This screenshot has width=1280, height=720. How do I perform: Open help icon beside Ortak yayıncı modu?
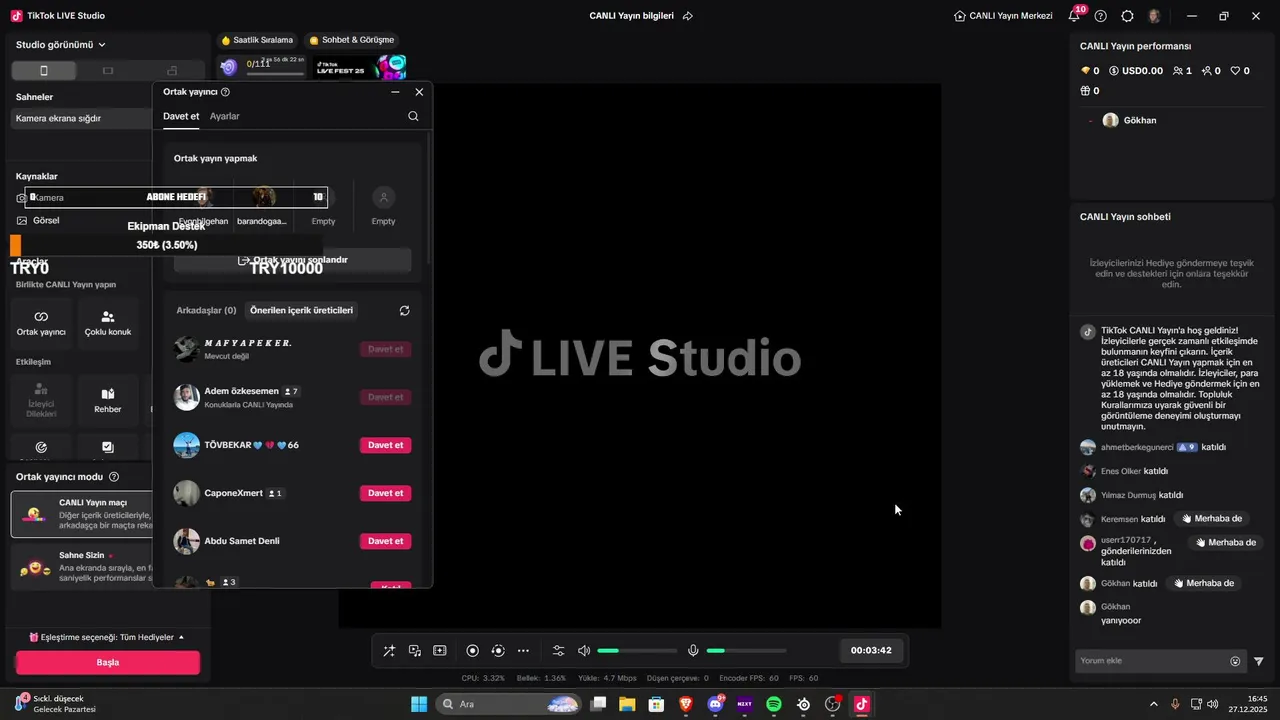tap(114, 477)
